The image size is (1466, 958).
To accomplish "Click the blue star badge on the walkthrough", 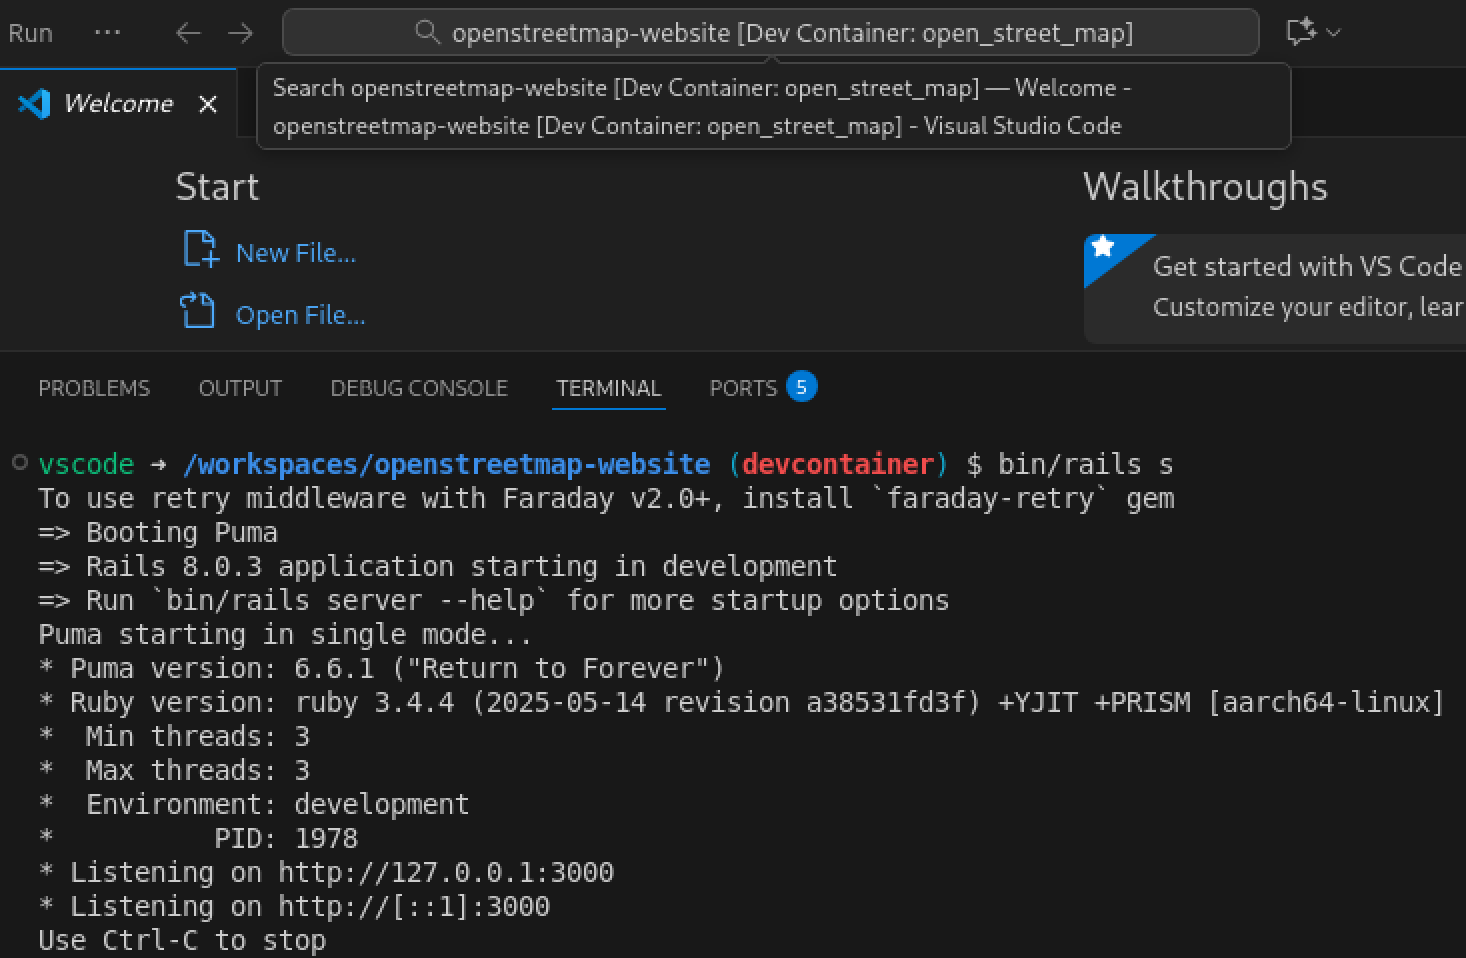I will [x=1103, y=247].
